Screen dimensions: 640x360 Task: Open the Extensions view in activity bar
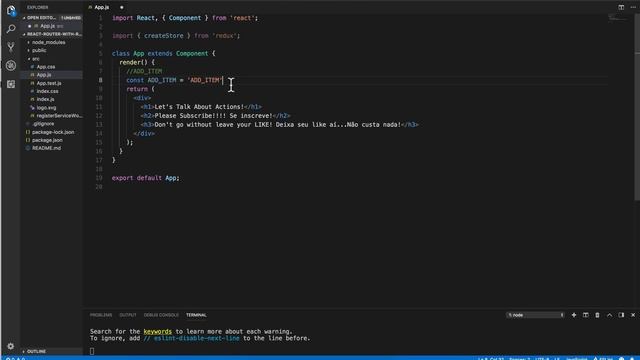pyautogui.click(x=11, y=84)
